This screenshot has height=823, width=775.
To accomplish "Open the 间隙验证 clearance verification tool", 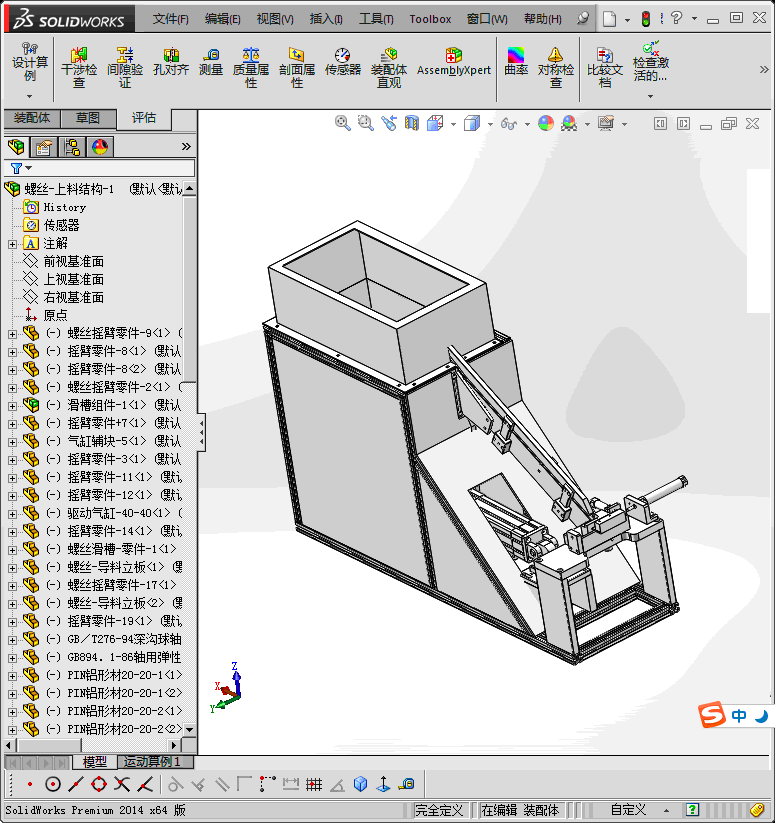I will (125, 68).
